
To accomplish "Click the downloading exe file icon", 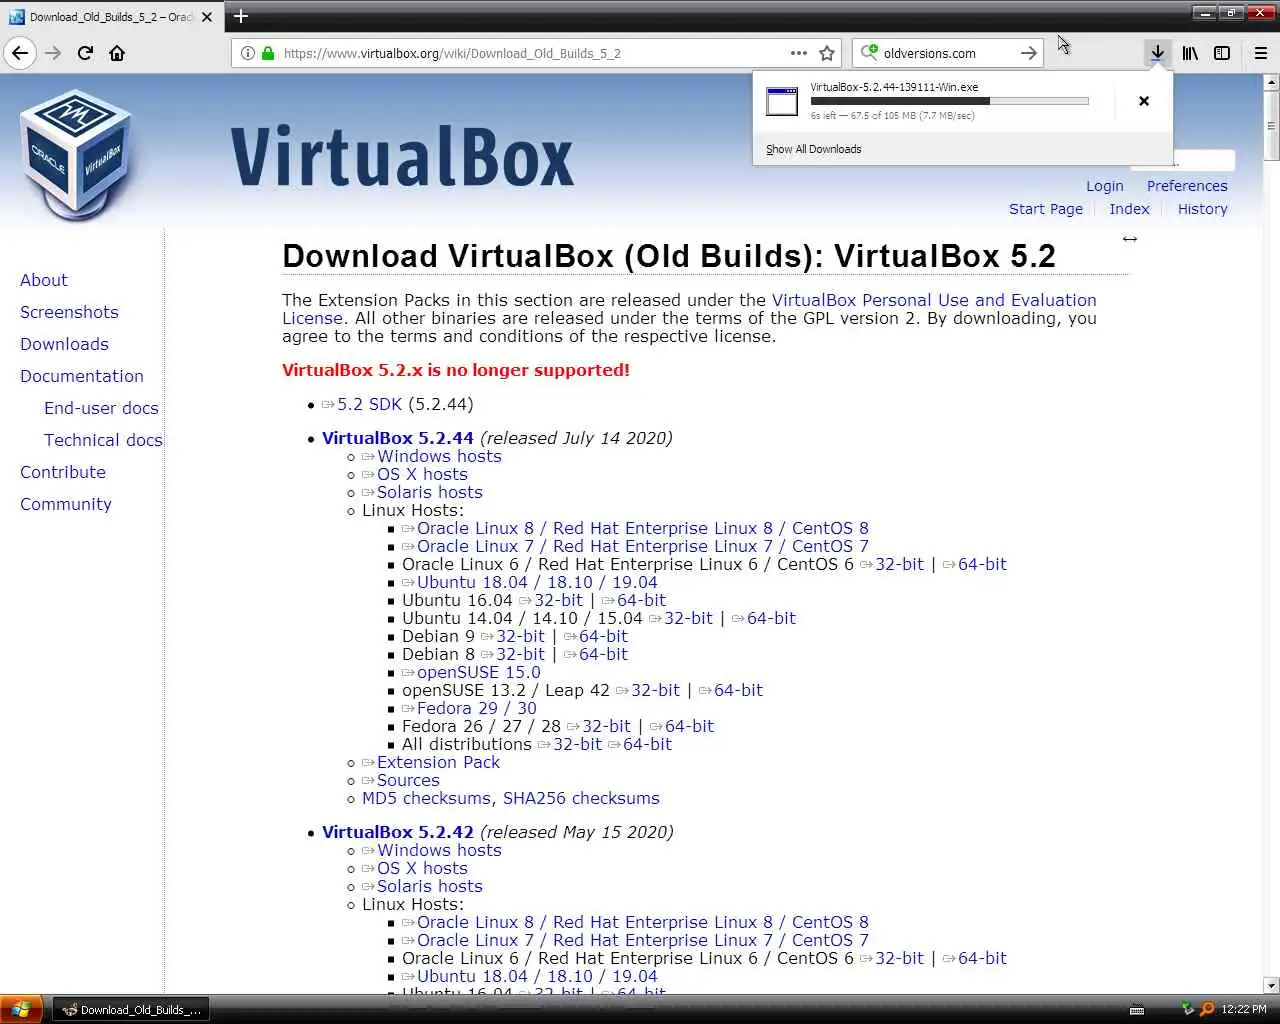I will (781, 101).
